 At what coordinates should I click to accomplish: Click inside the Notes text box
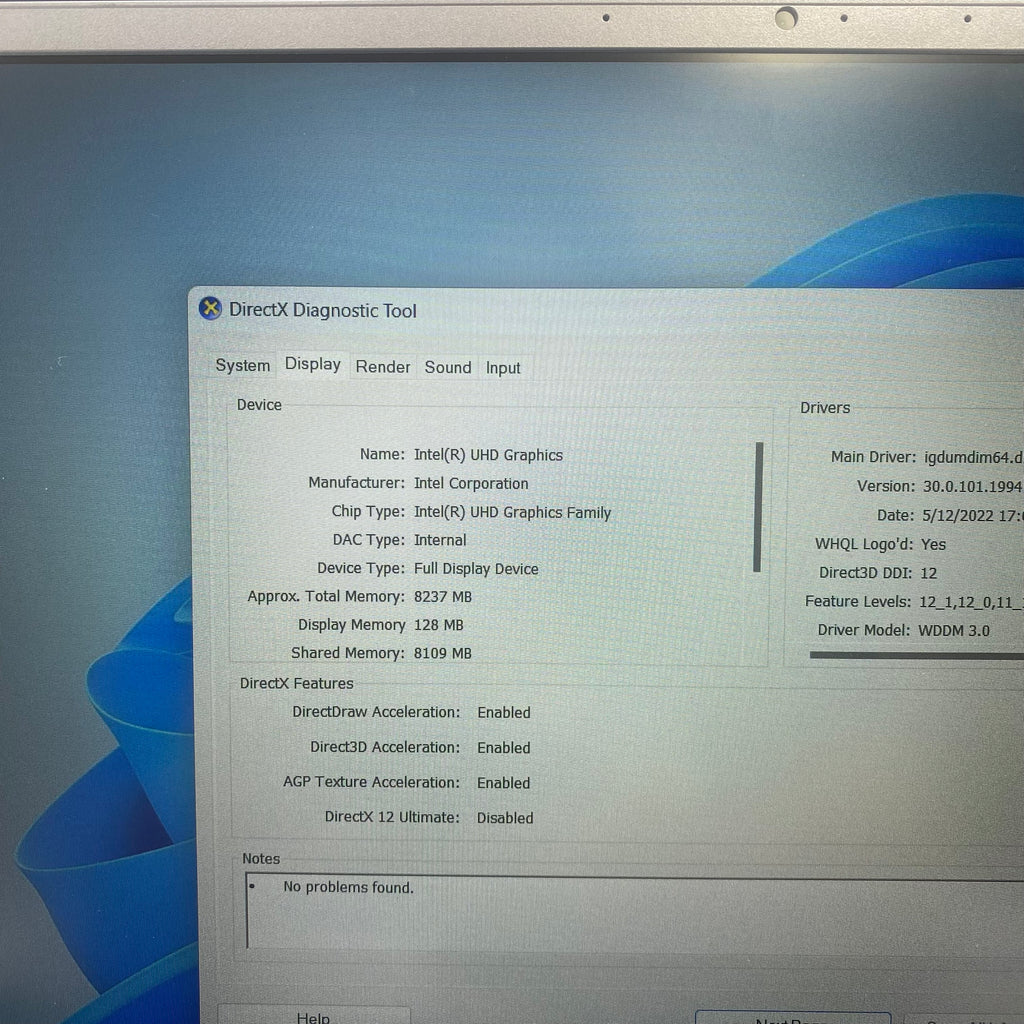coord(635,912)
